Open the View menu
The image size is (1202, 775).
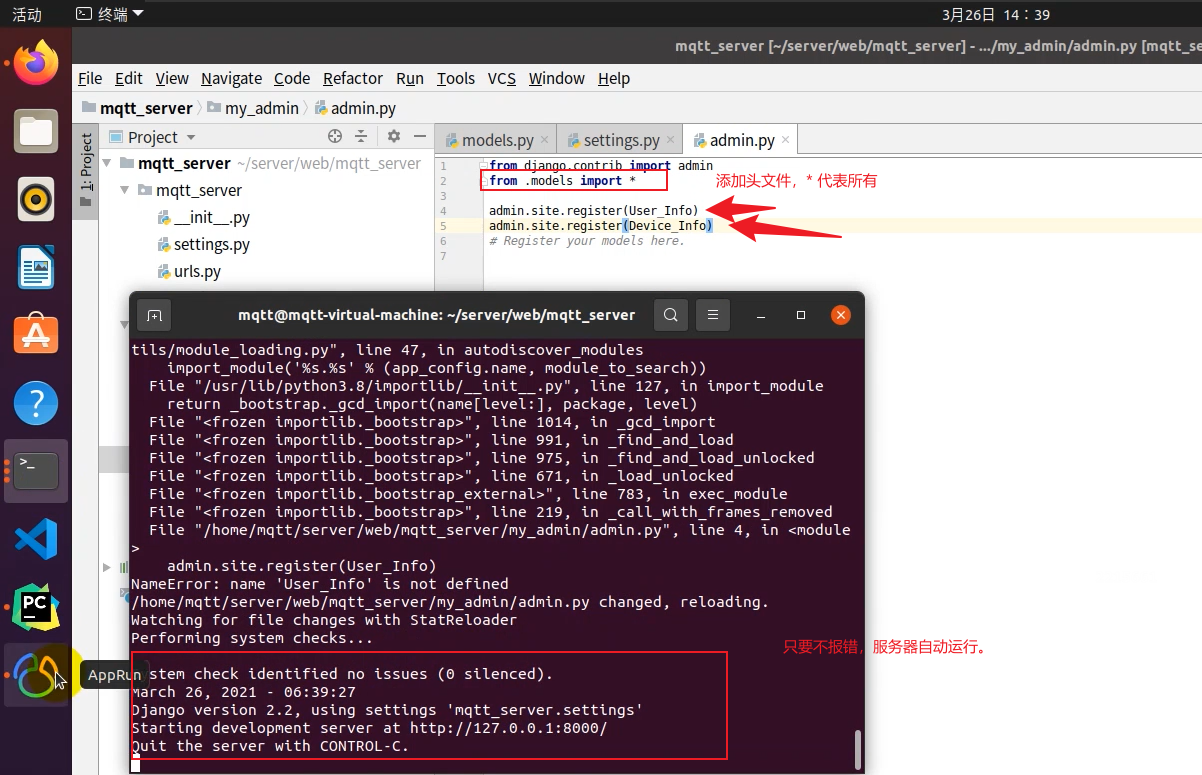pyautogui.click(x=172, y=78)
